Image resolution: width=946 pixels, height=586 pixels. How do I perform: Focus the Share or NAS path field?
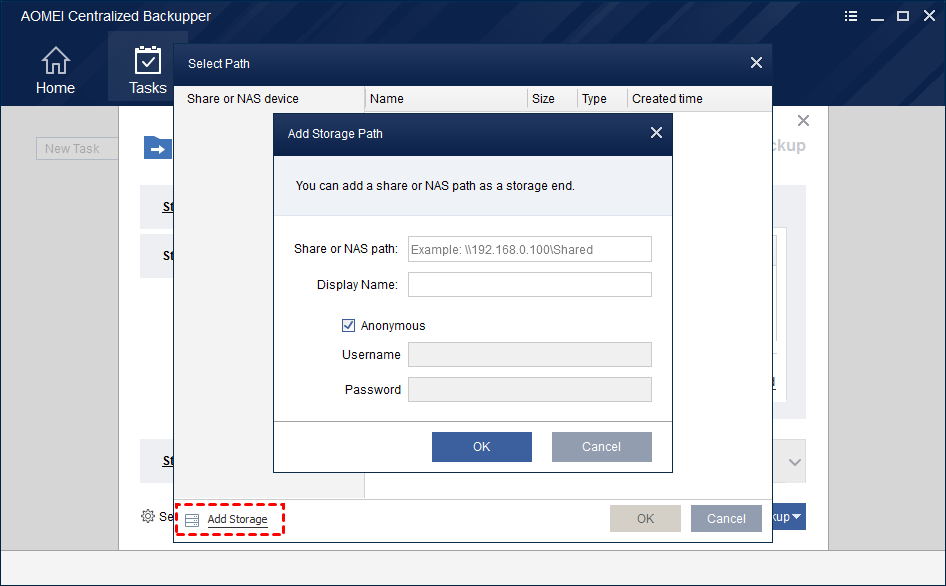(x=530, y=249)
